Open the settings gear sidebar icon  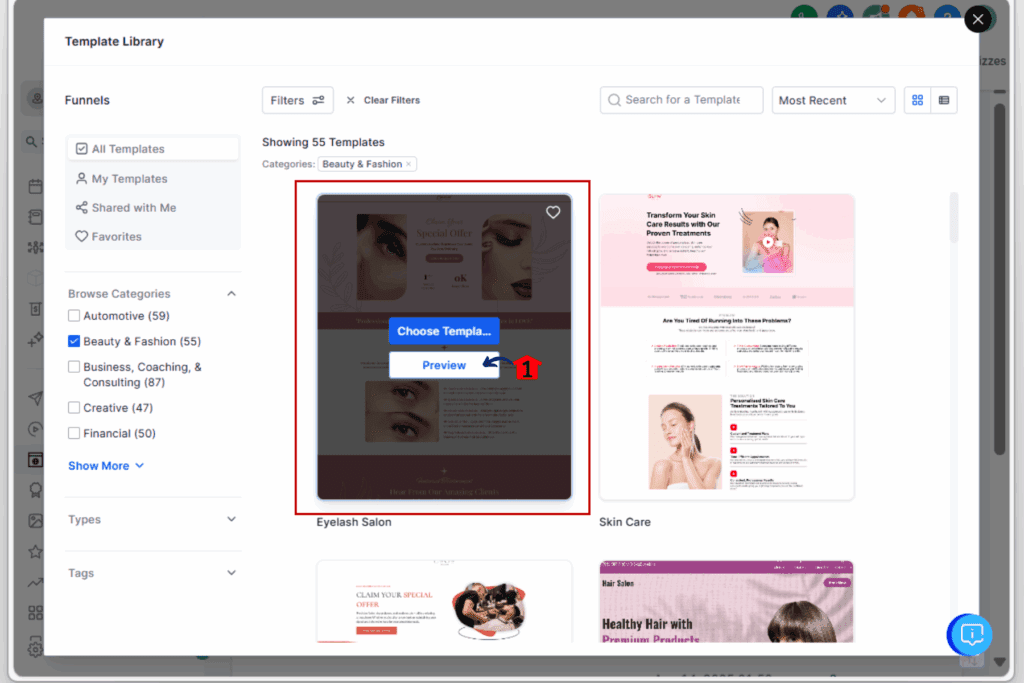click(35, 647)
